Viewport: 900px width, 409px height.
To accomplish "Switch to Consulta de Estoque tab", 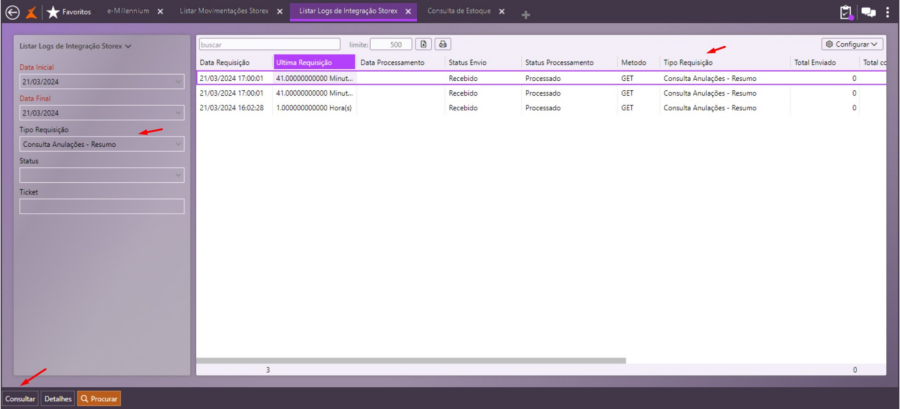I will click(x=459, y=11).
